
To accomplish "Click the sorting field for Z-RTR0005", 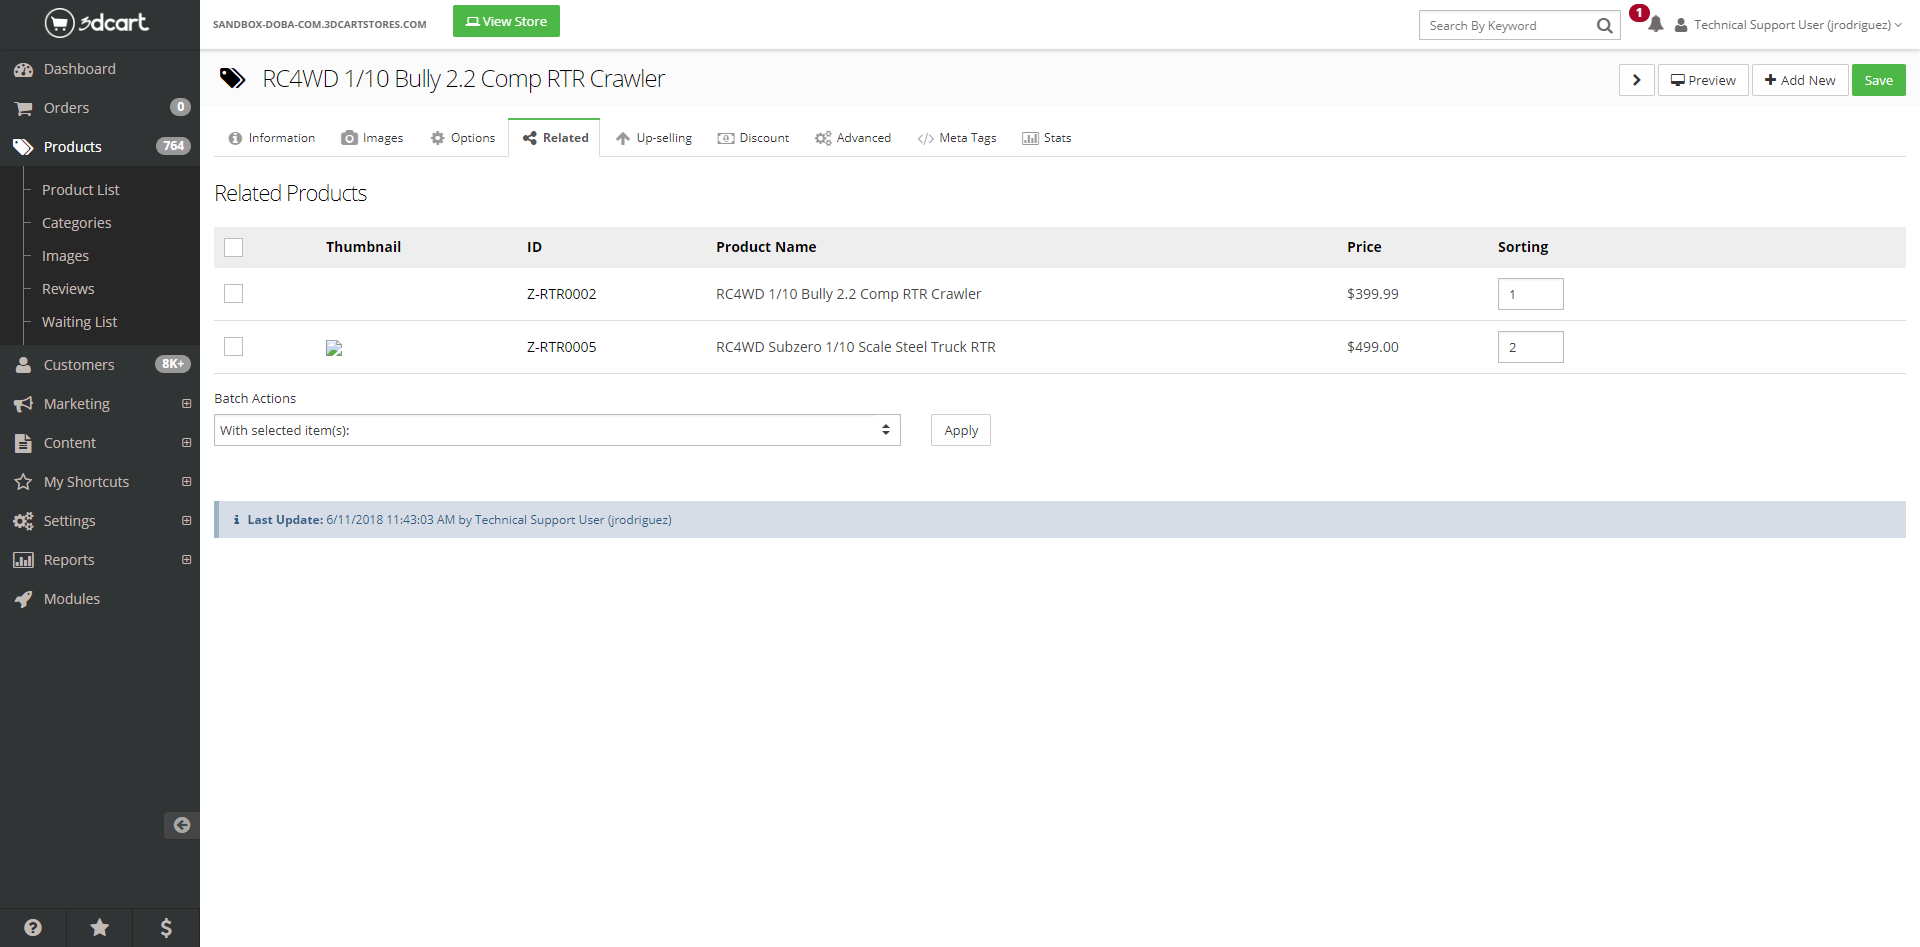I will coord(1530,347).
